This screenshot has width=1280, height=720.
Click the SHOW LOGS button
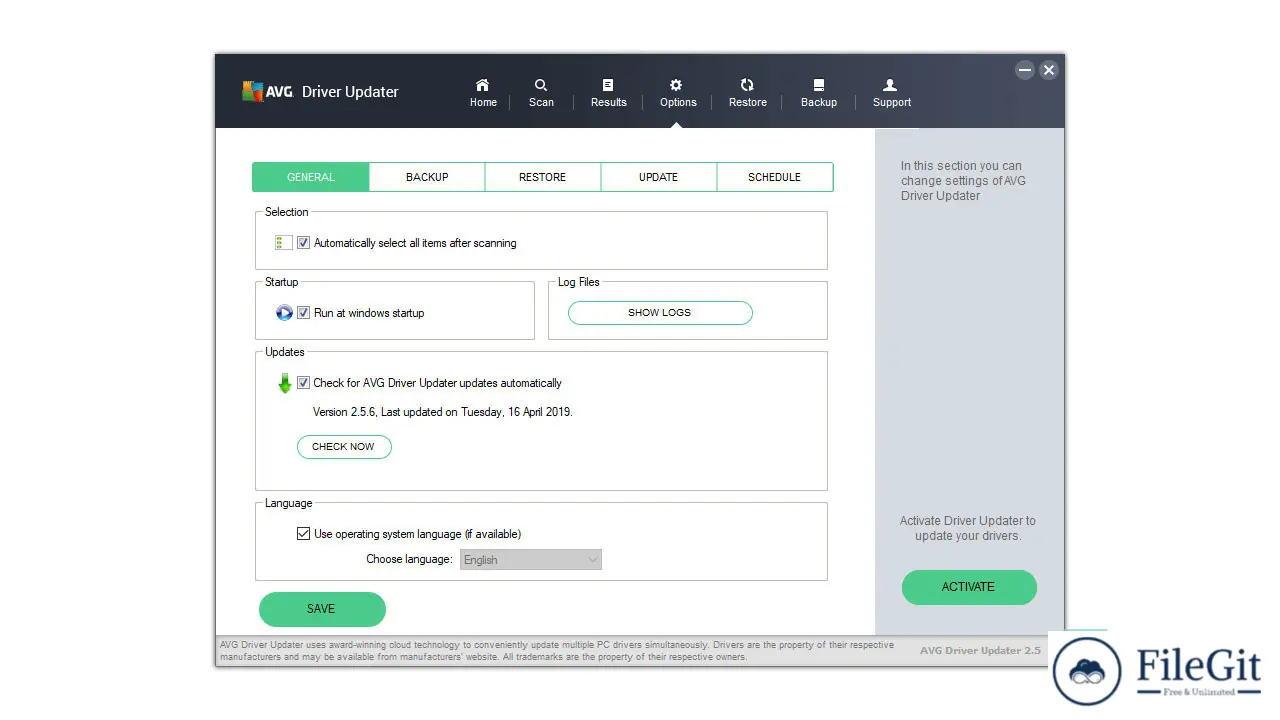pos(660,313)
